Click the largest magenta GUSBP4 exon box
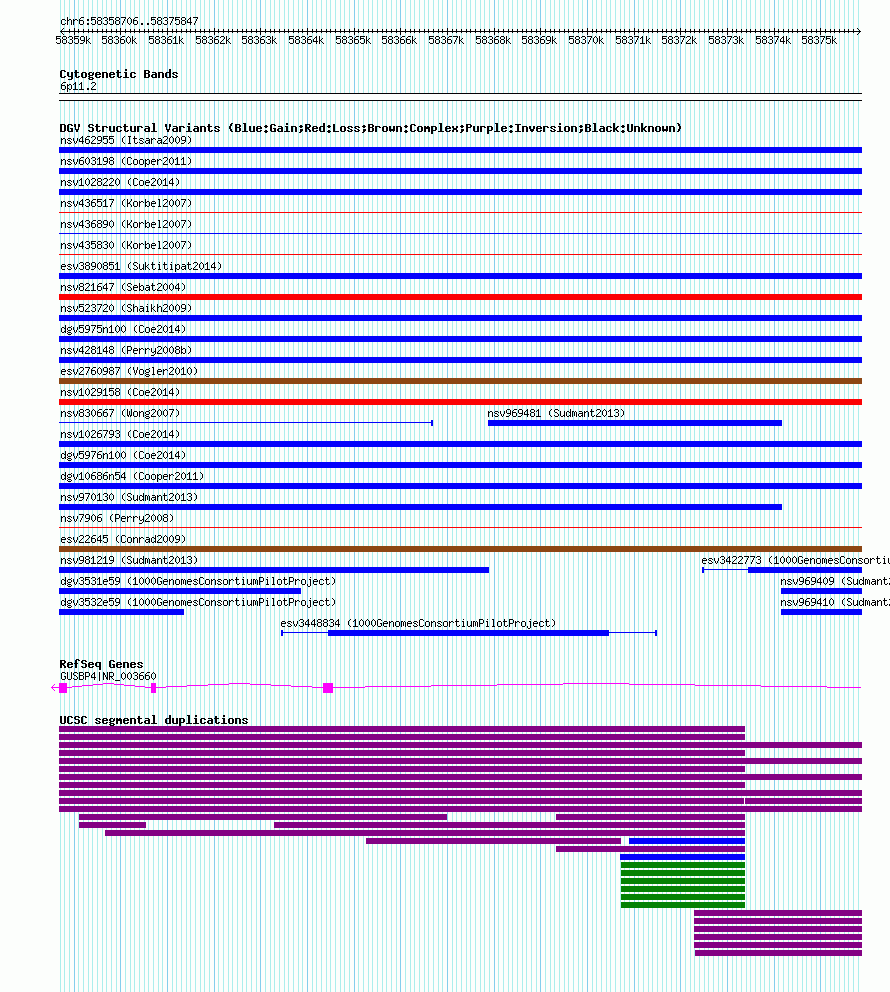This screenshot has height=992, width=890. pos(328,688)
